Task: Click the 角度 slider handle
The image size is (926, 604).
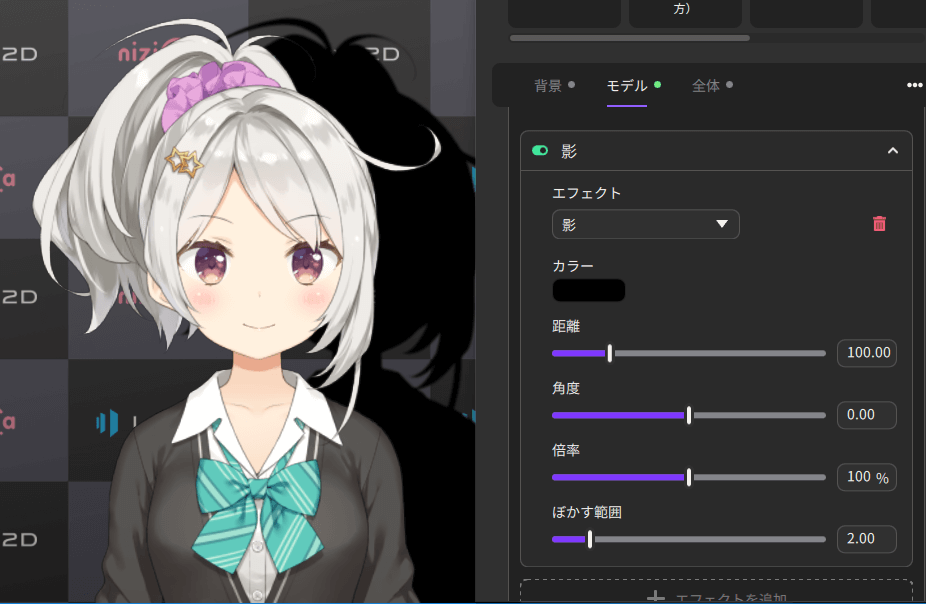Action: pos(689,415)
